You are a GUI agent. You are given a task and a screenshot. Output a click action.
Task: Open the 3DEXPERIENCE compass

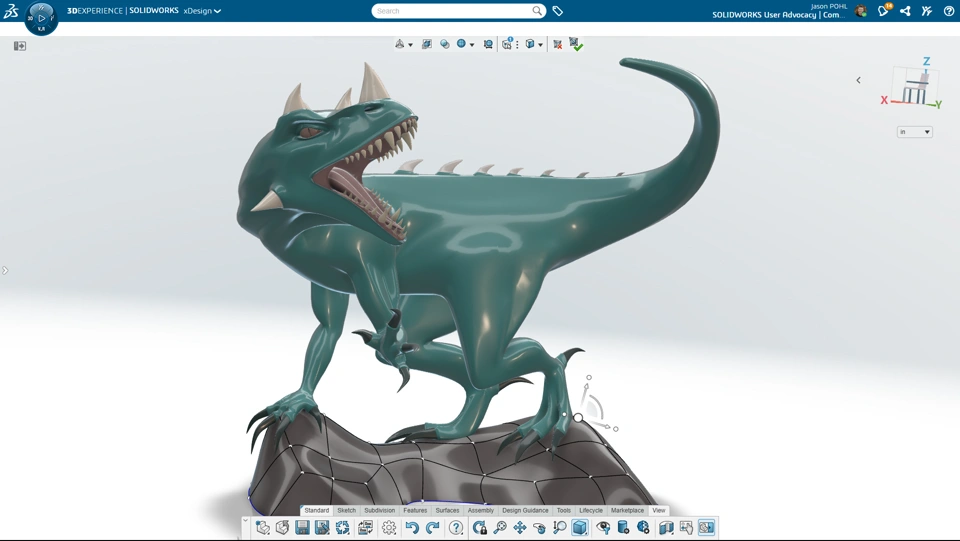click(41, 18)
